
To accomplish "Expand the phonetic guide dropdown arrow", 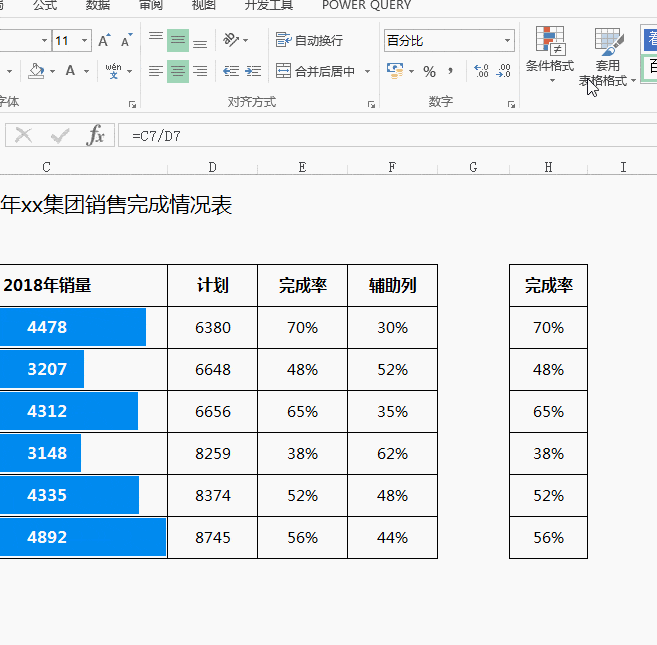I will click(129, 72).
